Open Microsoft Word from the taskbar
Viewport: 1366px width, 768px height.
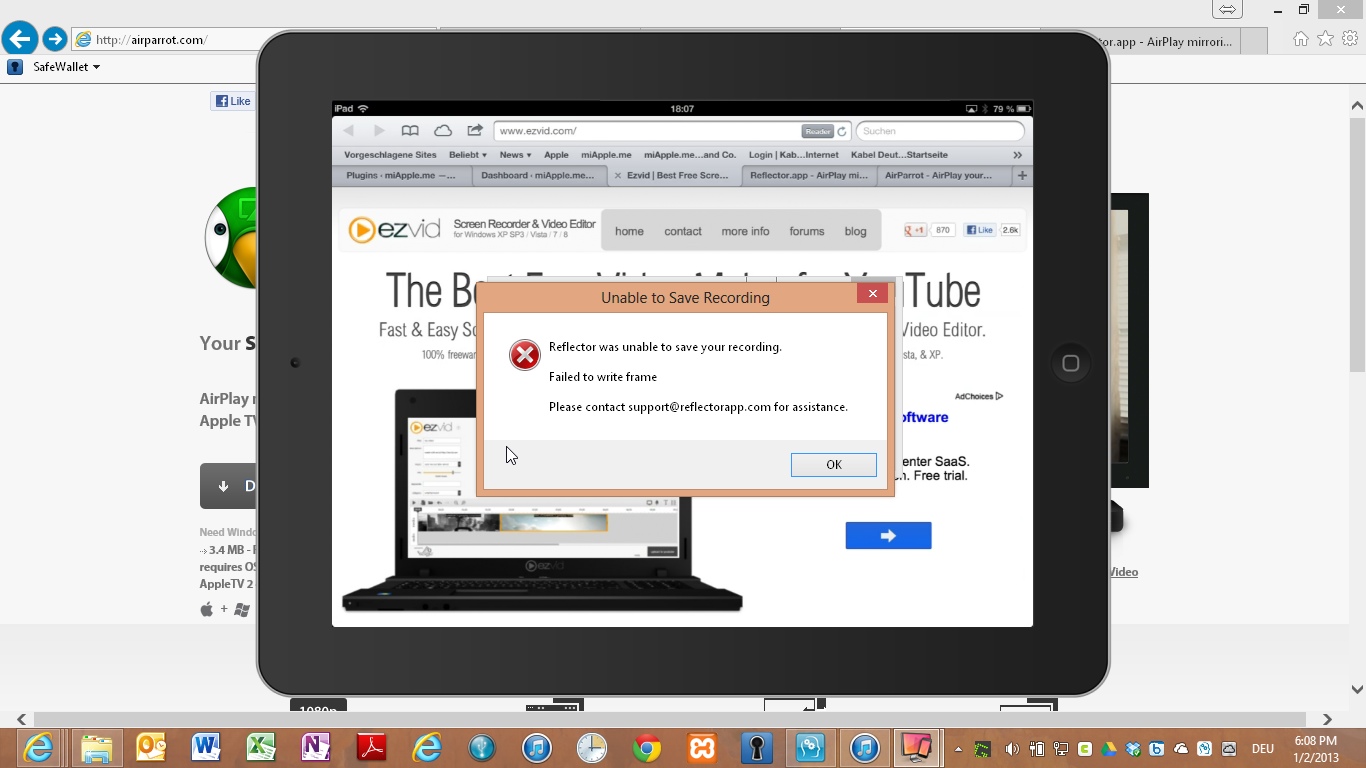tap(206, 748)
